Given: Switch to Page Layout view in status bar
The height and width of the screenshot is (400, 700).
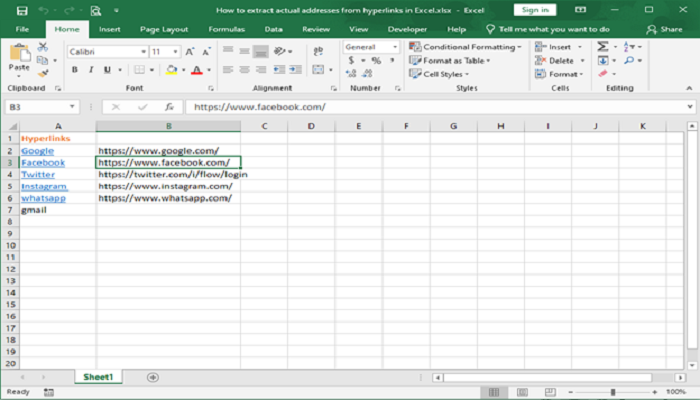Looking at the screenshot, I should coord(522,392).
